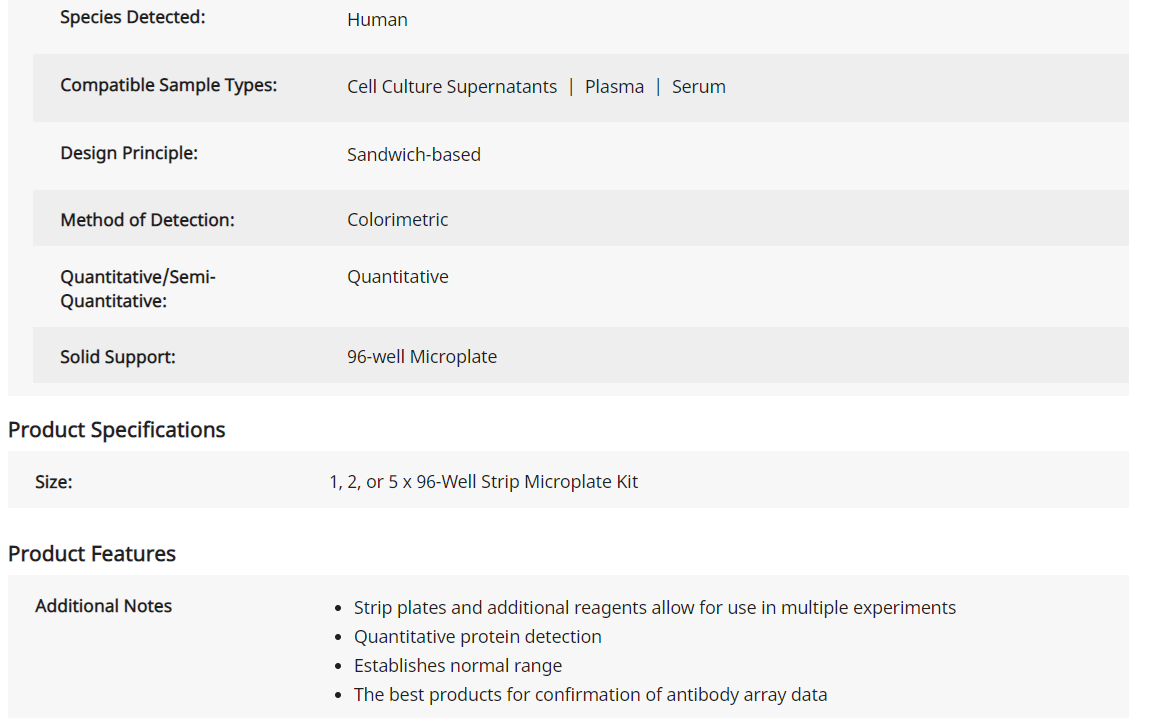Click the Quantitative/Semi-Quantitative label
Image resolution: width=1154 pixels, height=718 pixels.
pyautogui.click(x=138, y=289)
